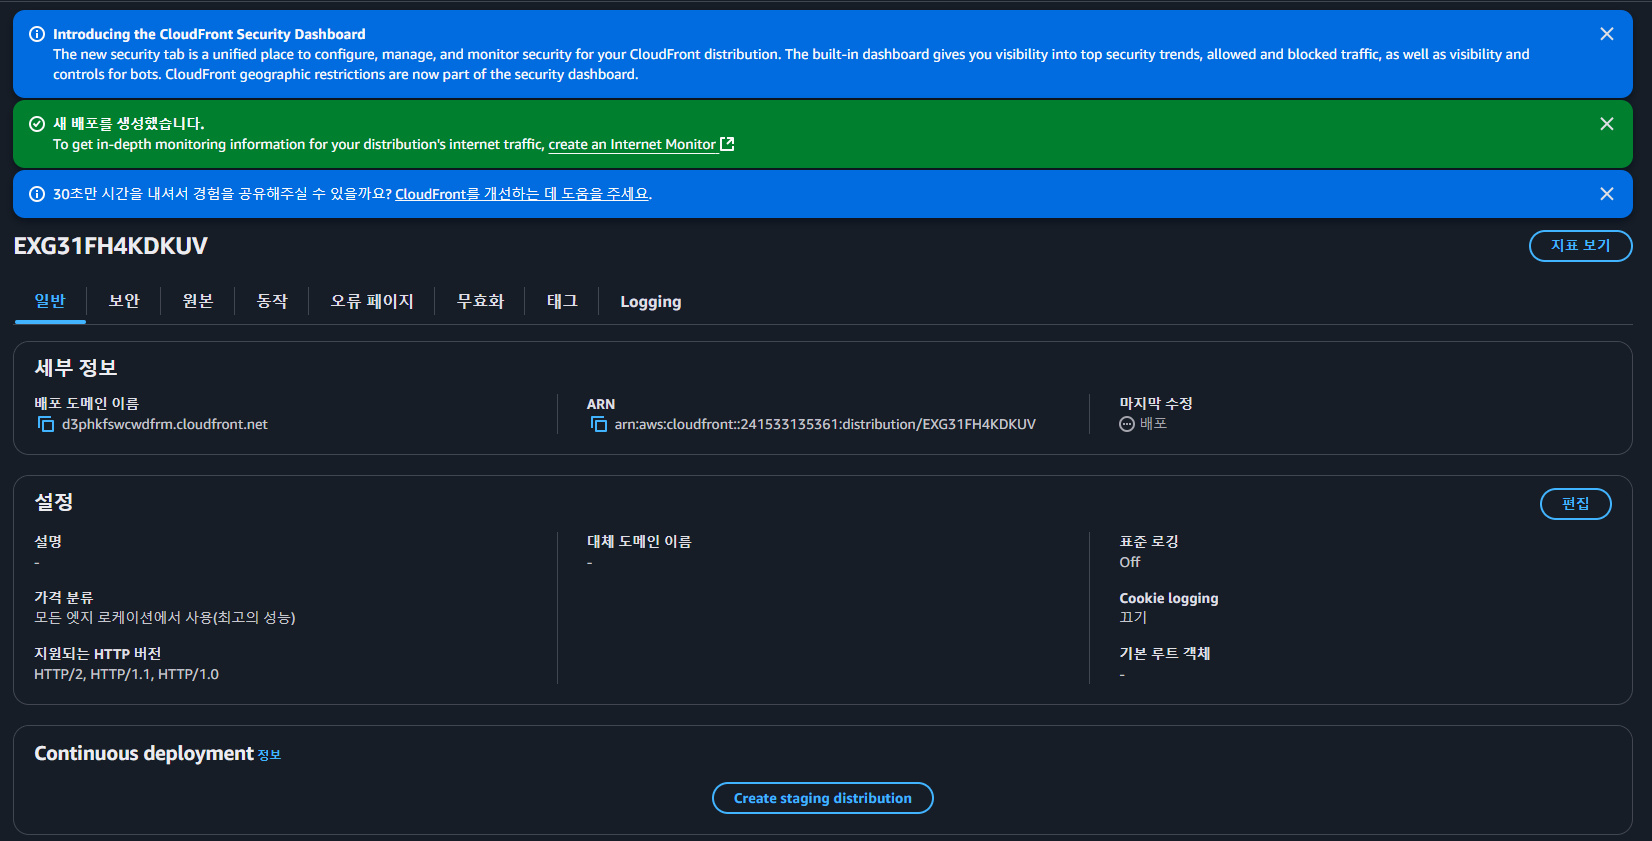Click the HTTP/2, HTTP/1.1, HTTP/1.0 value
The image size is (1652, 841).
click(x=127, y=674)
